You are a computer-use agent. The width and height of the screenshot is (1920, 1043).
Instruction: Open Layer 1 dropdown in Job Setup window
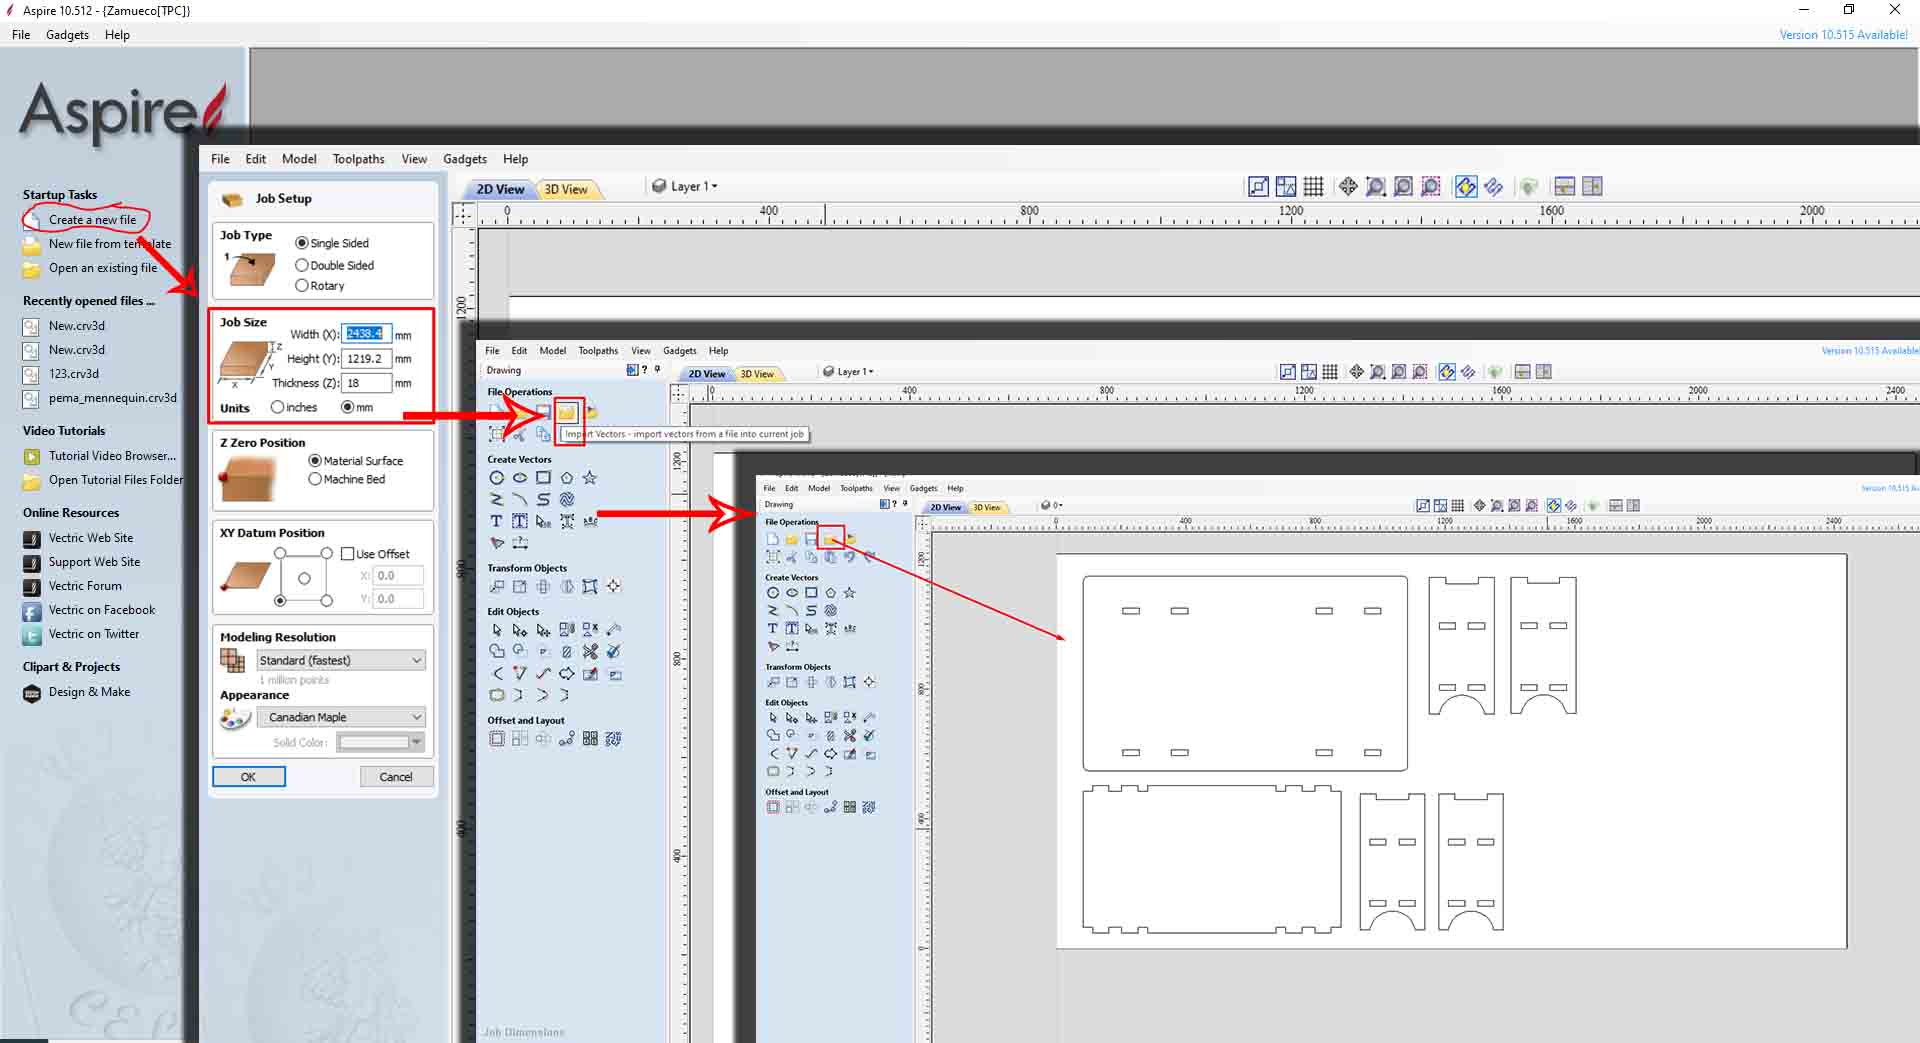685,186
